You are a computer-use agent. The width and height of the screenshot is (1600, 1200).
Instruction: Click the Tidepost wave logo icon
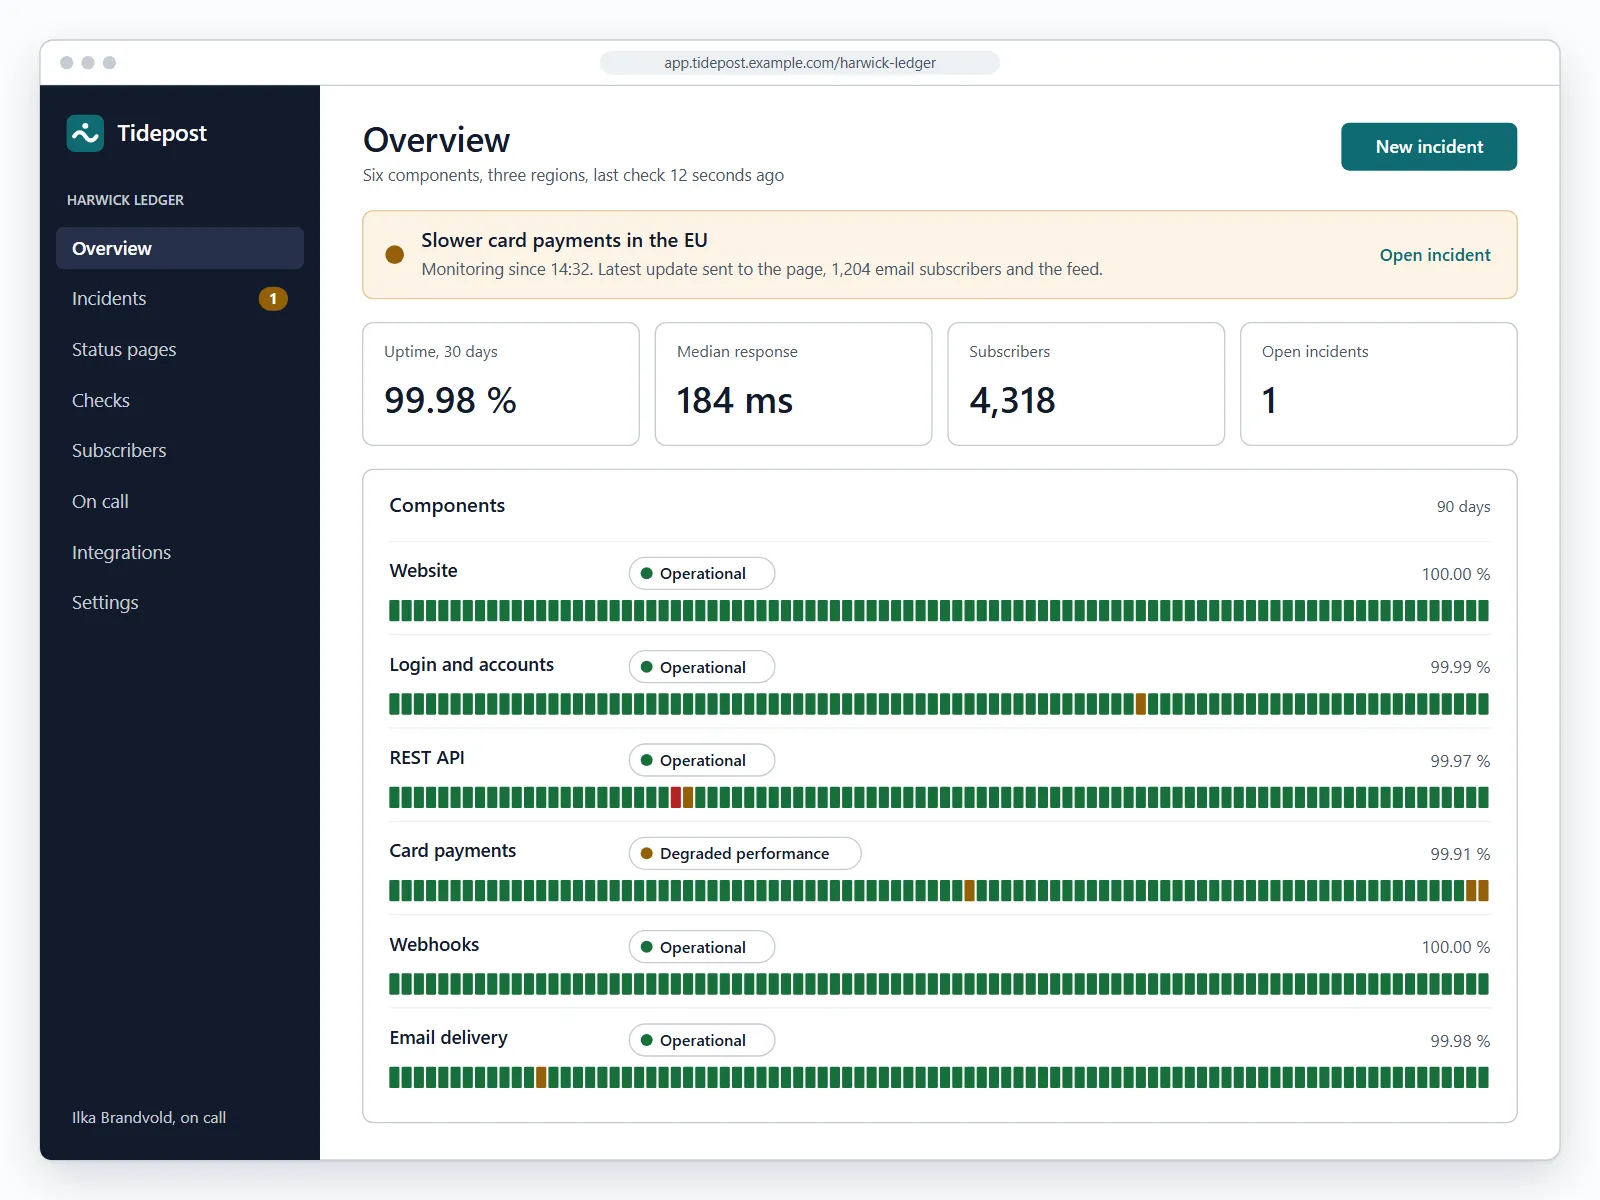[x=85, y=133]
